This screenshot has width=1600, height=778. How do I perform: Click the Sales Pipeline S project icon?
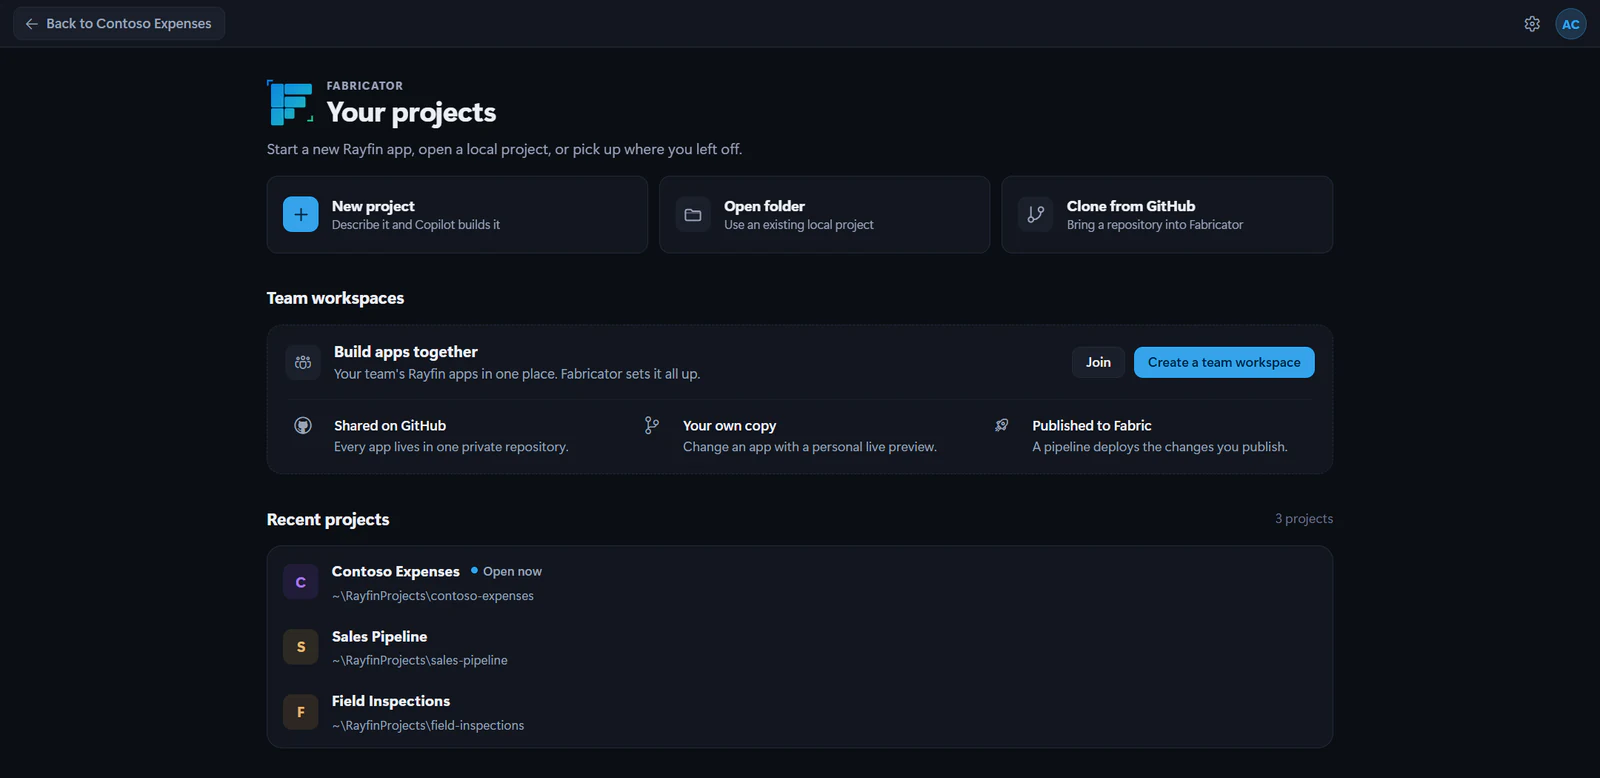[x=301, y=647]
